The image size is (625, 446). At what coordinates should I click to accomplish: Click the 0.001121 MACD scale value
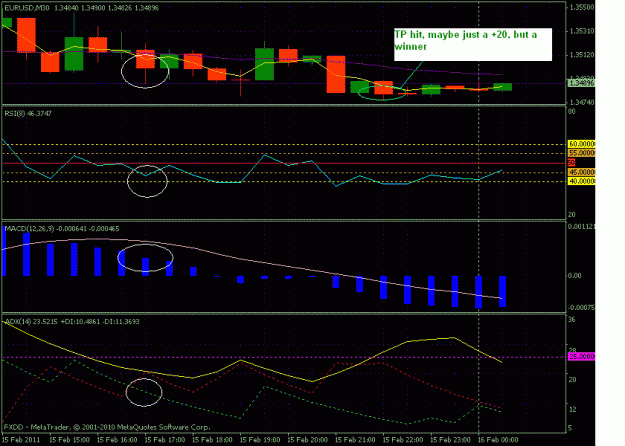582,226
